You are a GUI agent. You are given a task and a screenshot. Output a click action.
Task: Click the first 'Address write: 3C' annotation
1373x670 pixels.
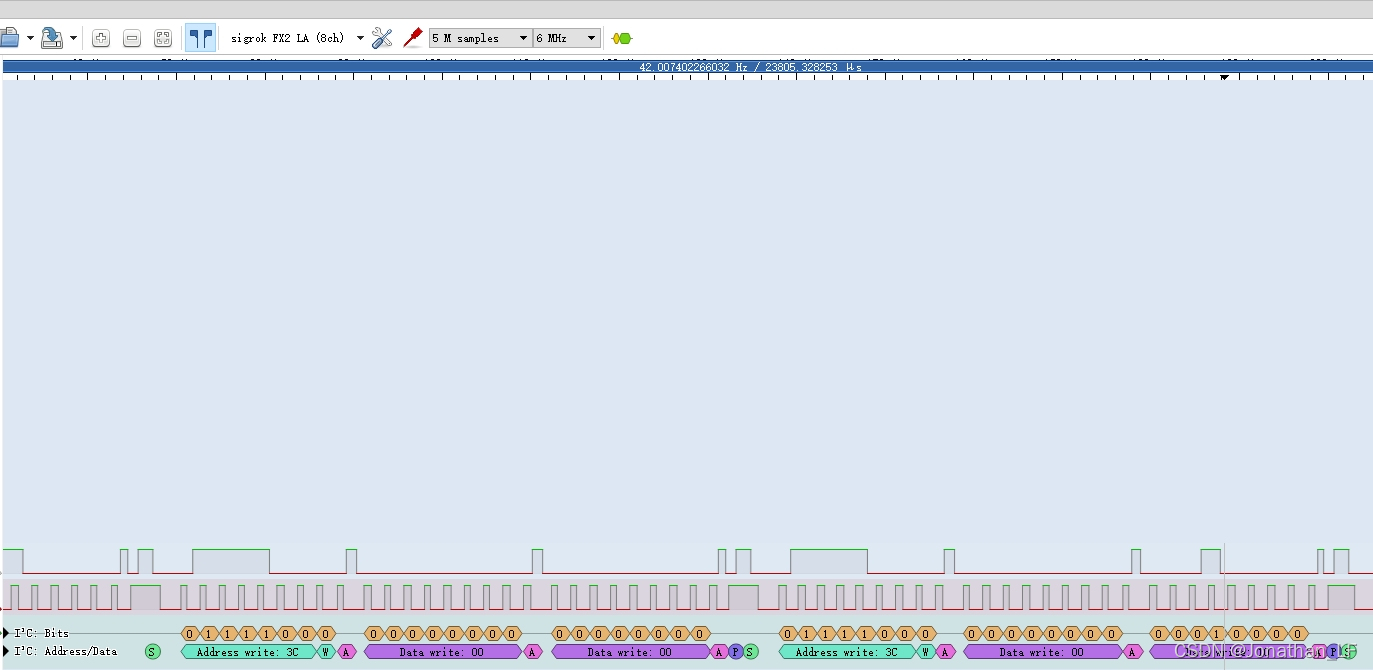[247, 652]
